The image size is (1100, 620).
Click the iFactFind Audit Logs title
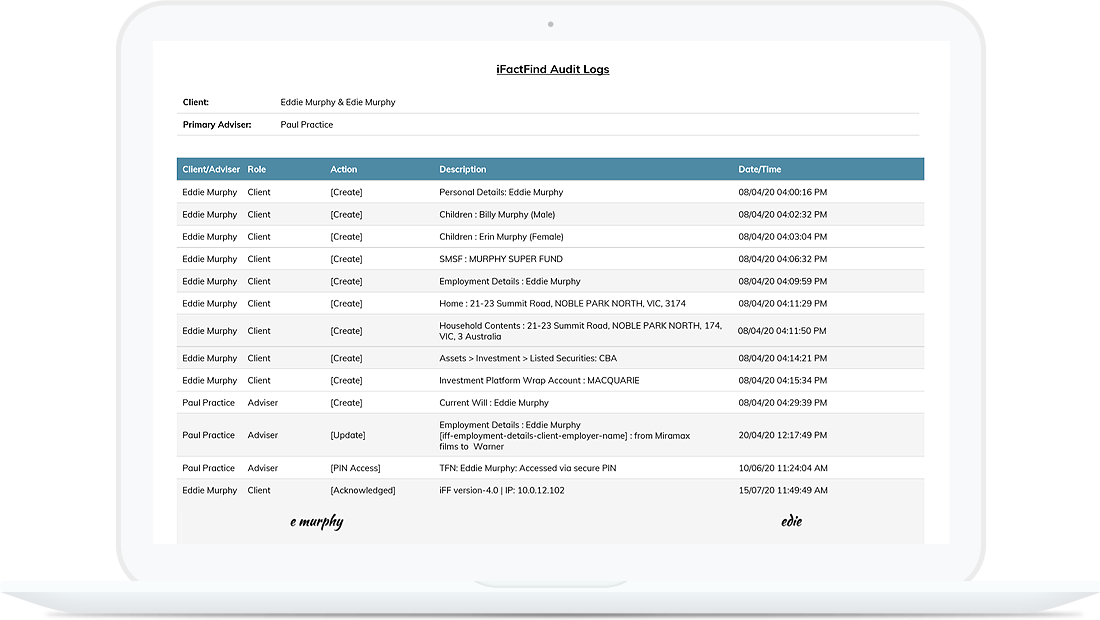(553, 69)
